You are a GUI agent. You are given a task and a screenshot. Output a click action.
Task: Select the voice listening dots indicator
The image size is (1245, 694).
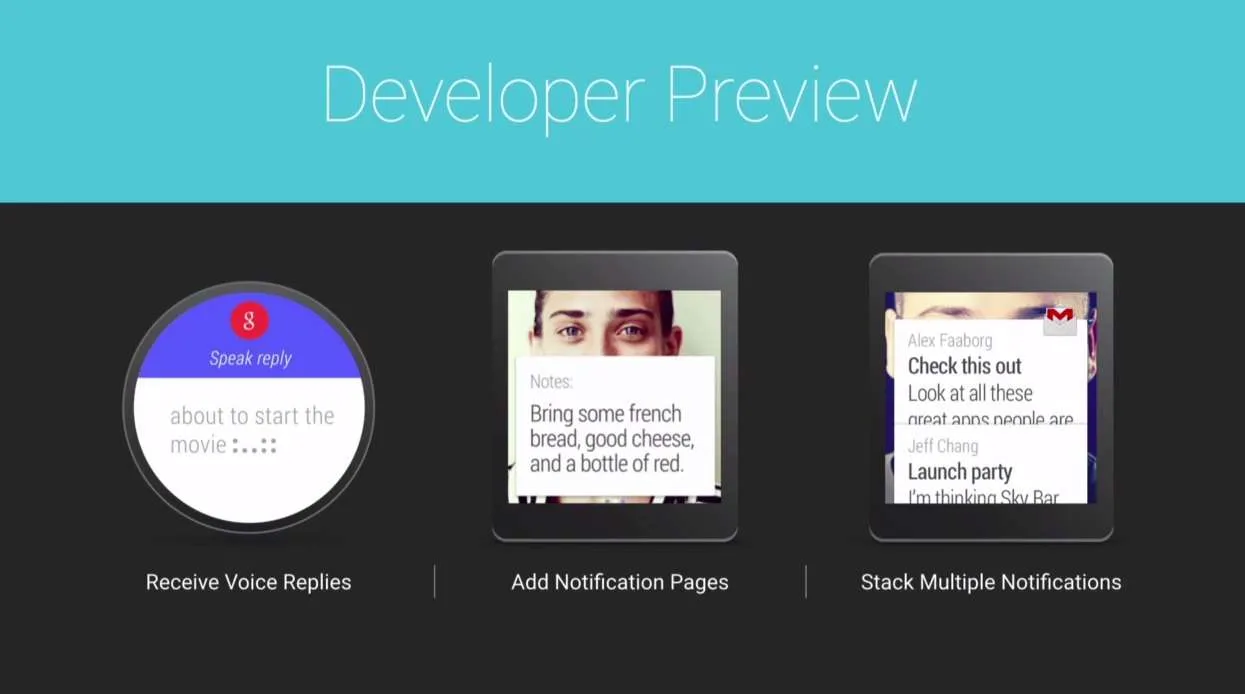point(254,445)
